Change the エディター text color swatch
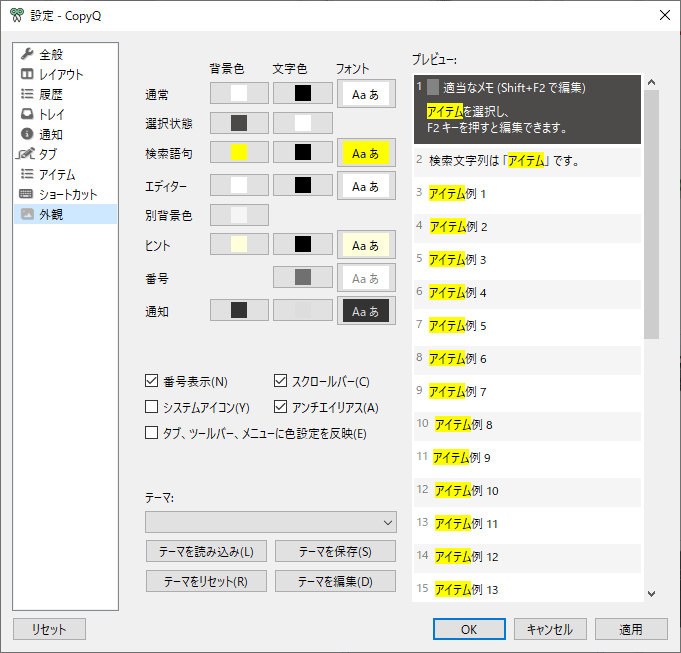Image resolution: width=681 pixels, height=653 pixels. pyautogui.click(x=303, y=185)
